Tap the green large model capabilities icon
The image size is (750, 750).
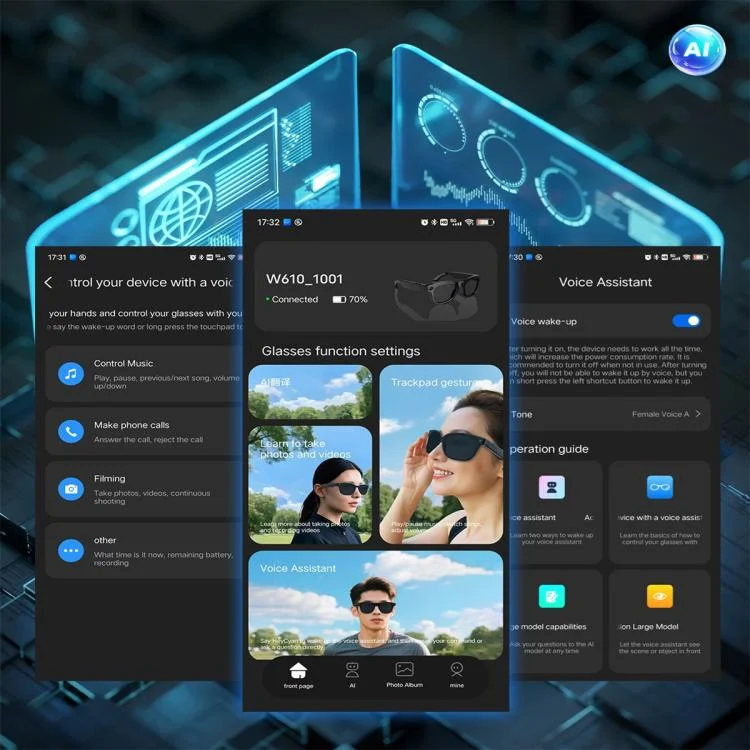click(551, 597)
